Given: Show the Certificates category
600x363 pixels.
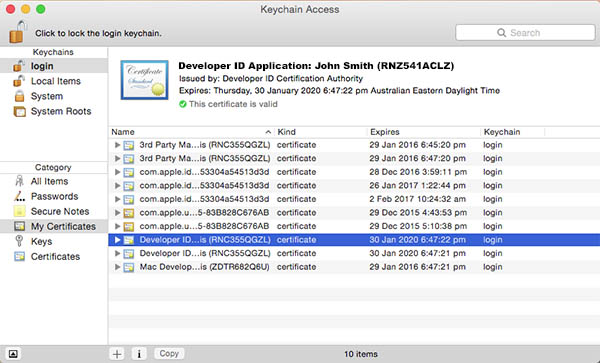Looking at the screenshot, I should [x=54, y=256].
